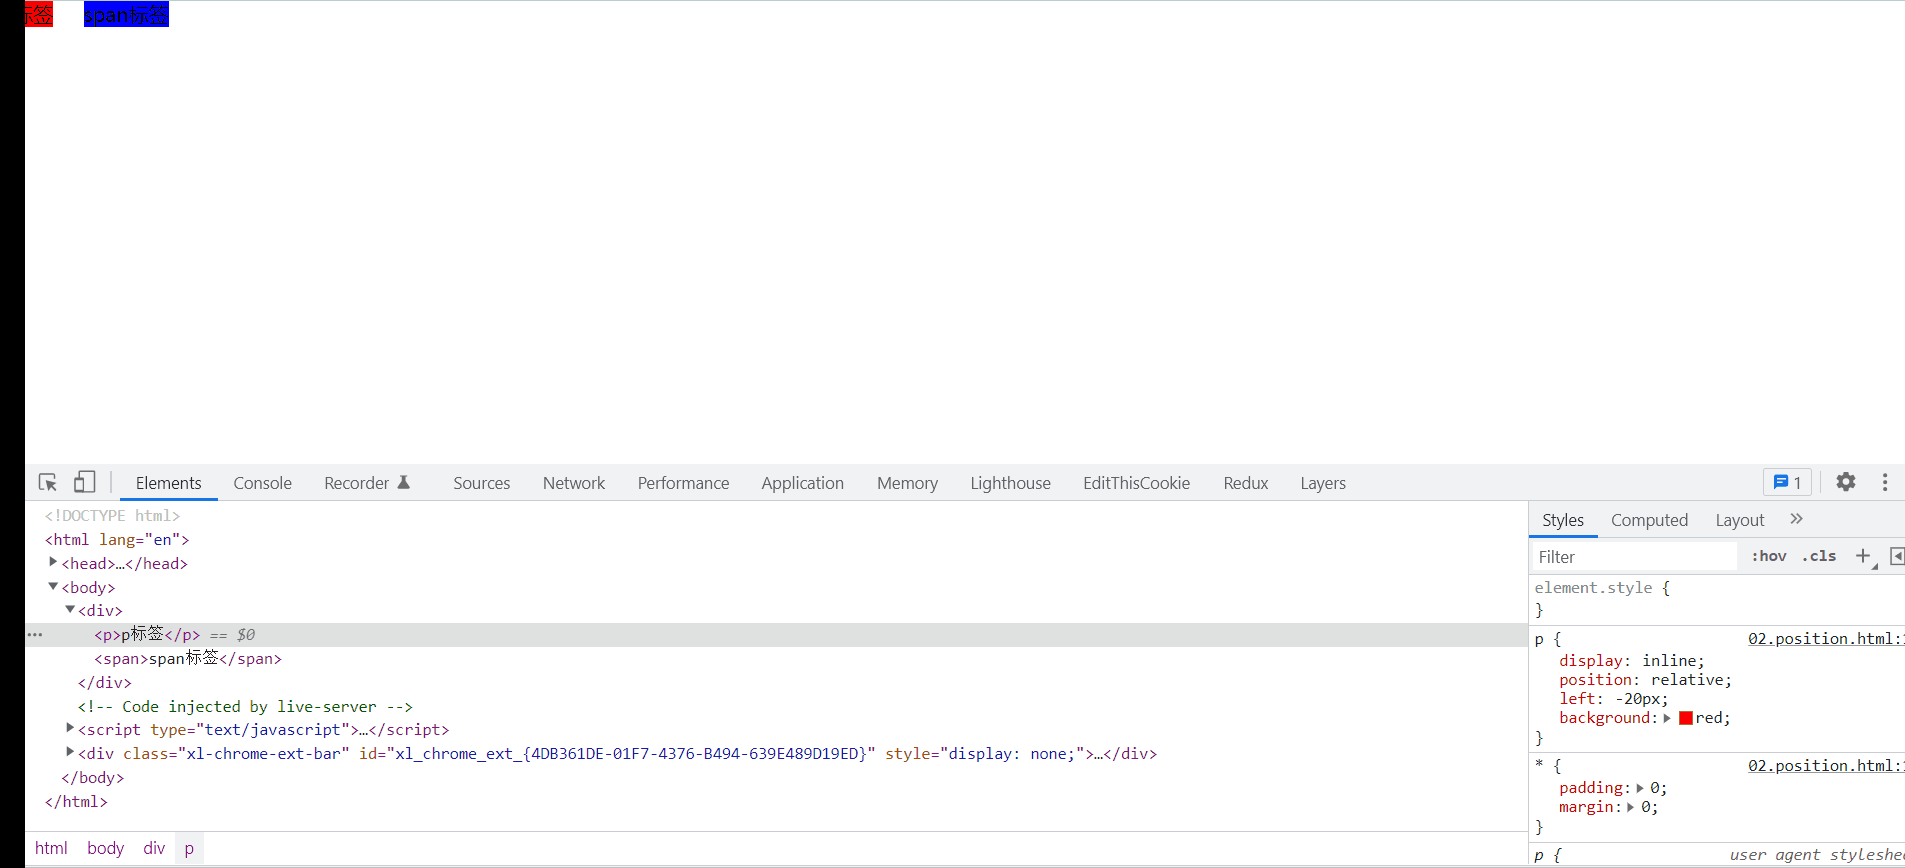Click the blue span标签 element on page

coord(126,14)
